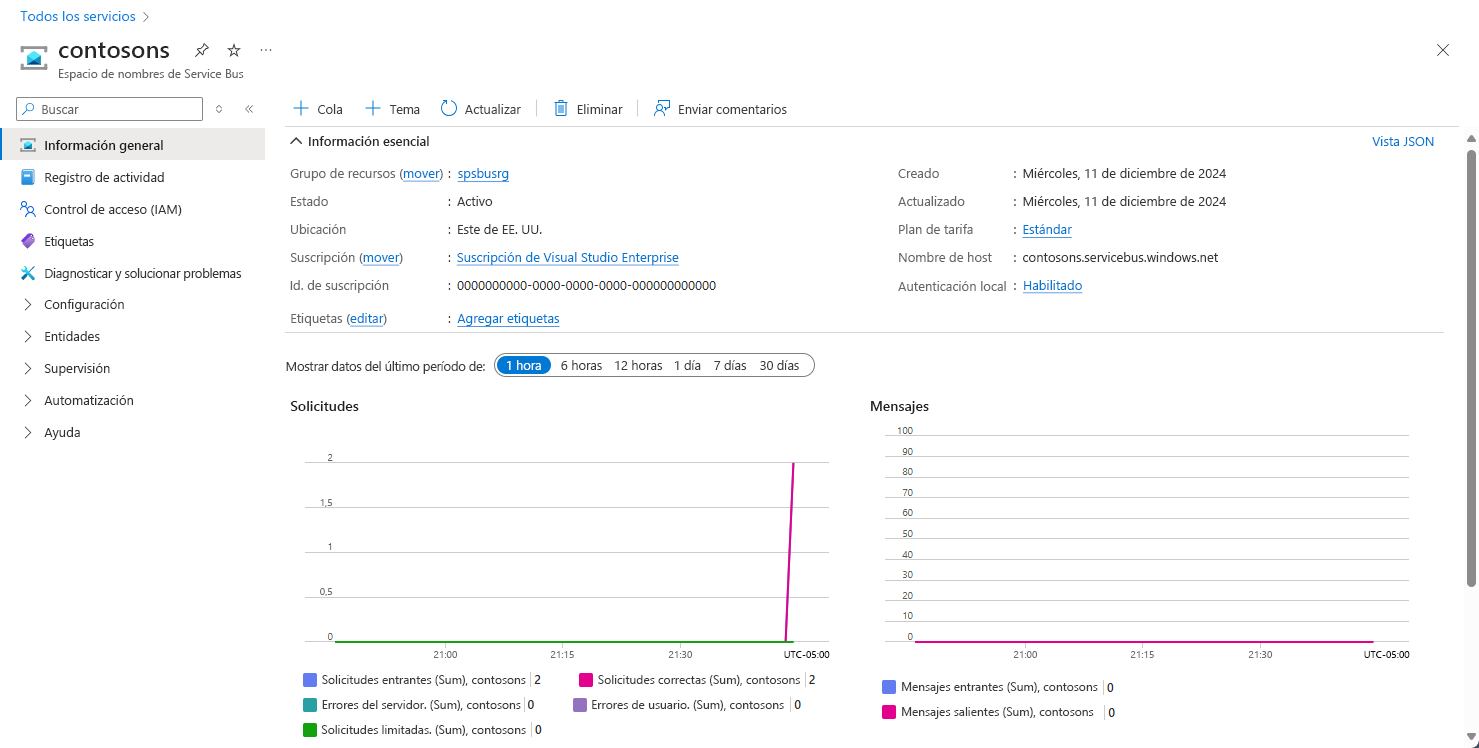1479x748 pixels.
Task: Click the plus icon for Cola
Action: [300, 108]
